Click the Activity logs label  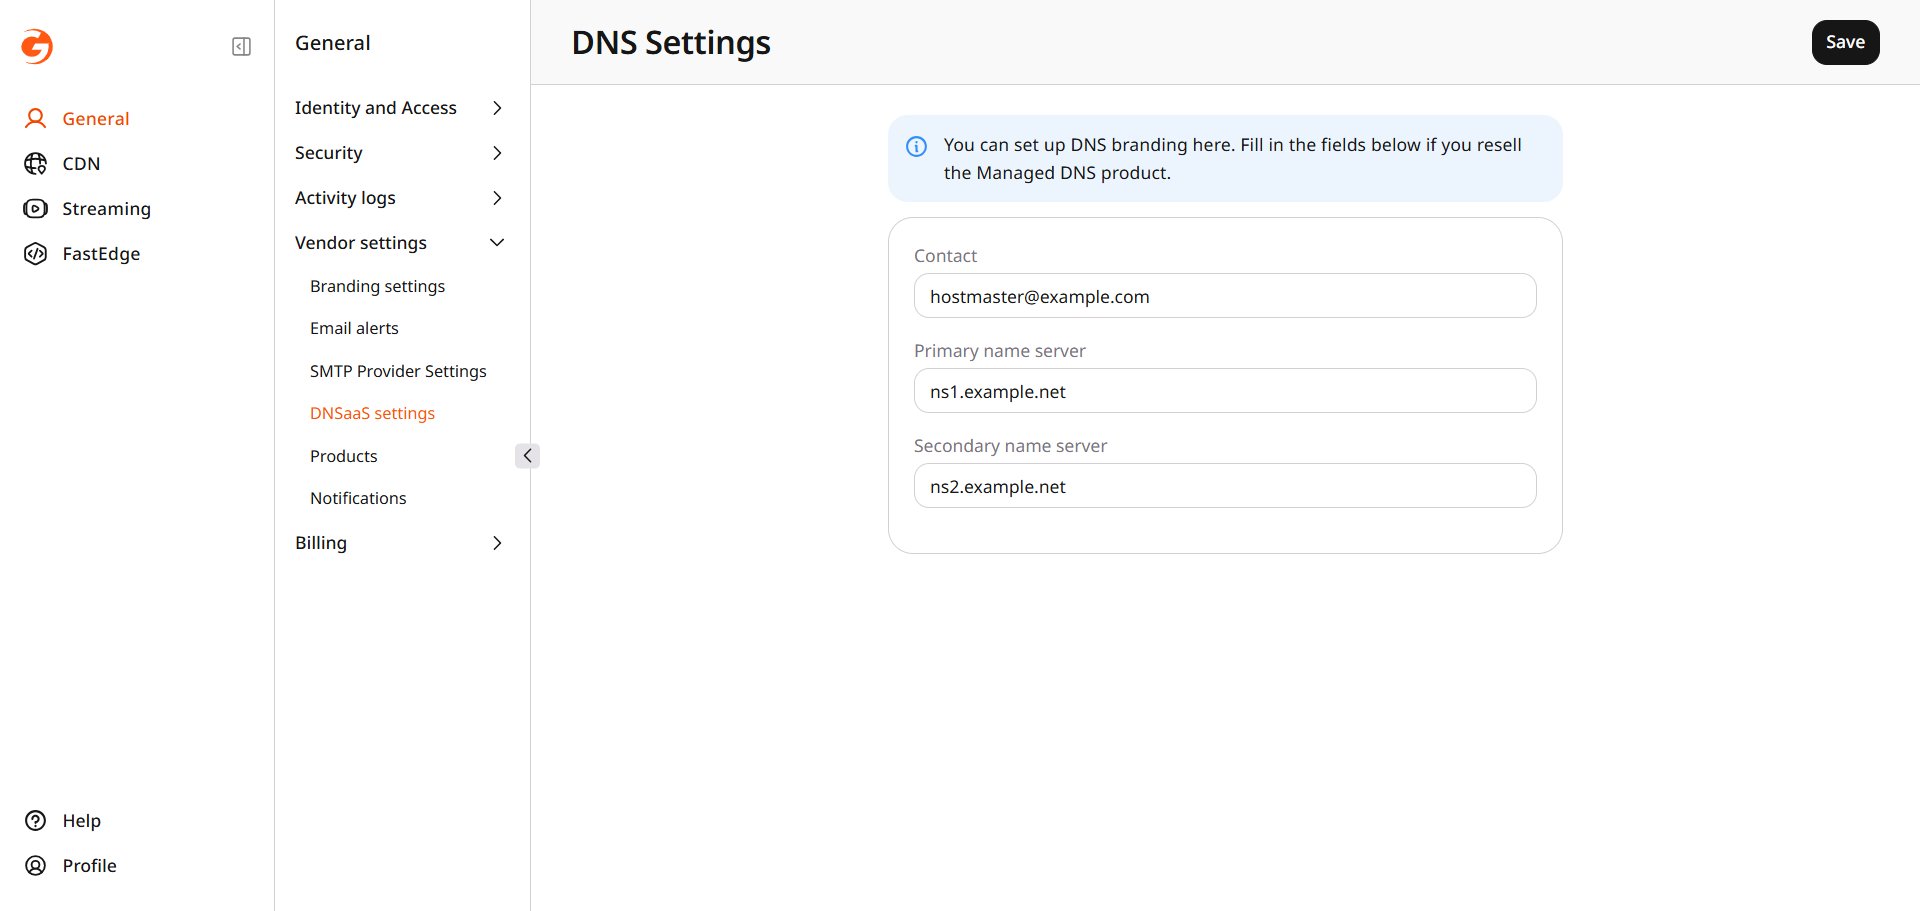345,198
